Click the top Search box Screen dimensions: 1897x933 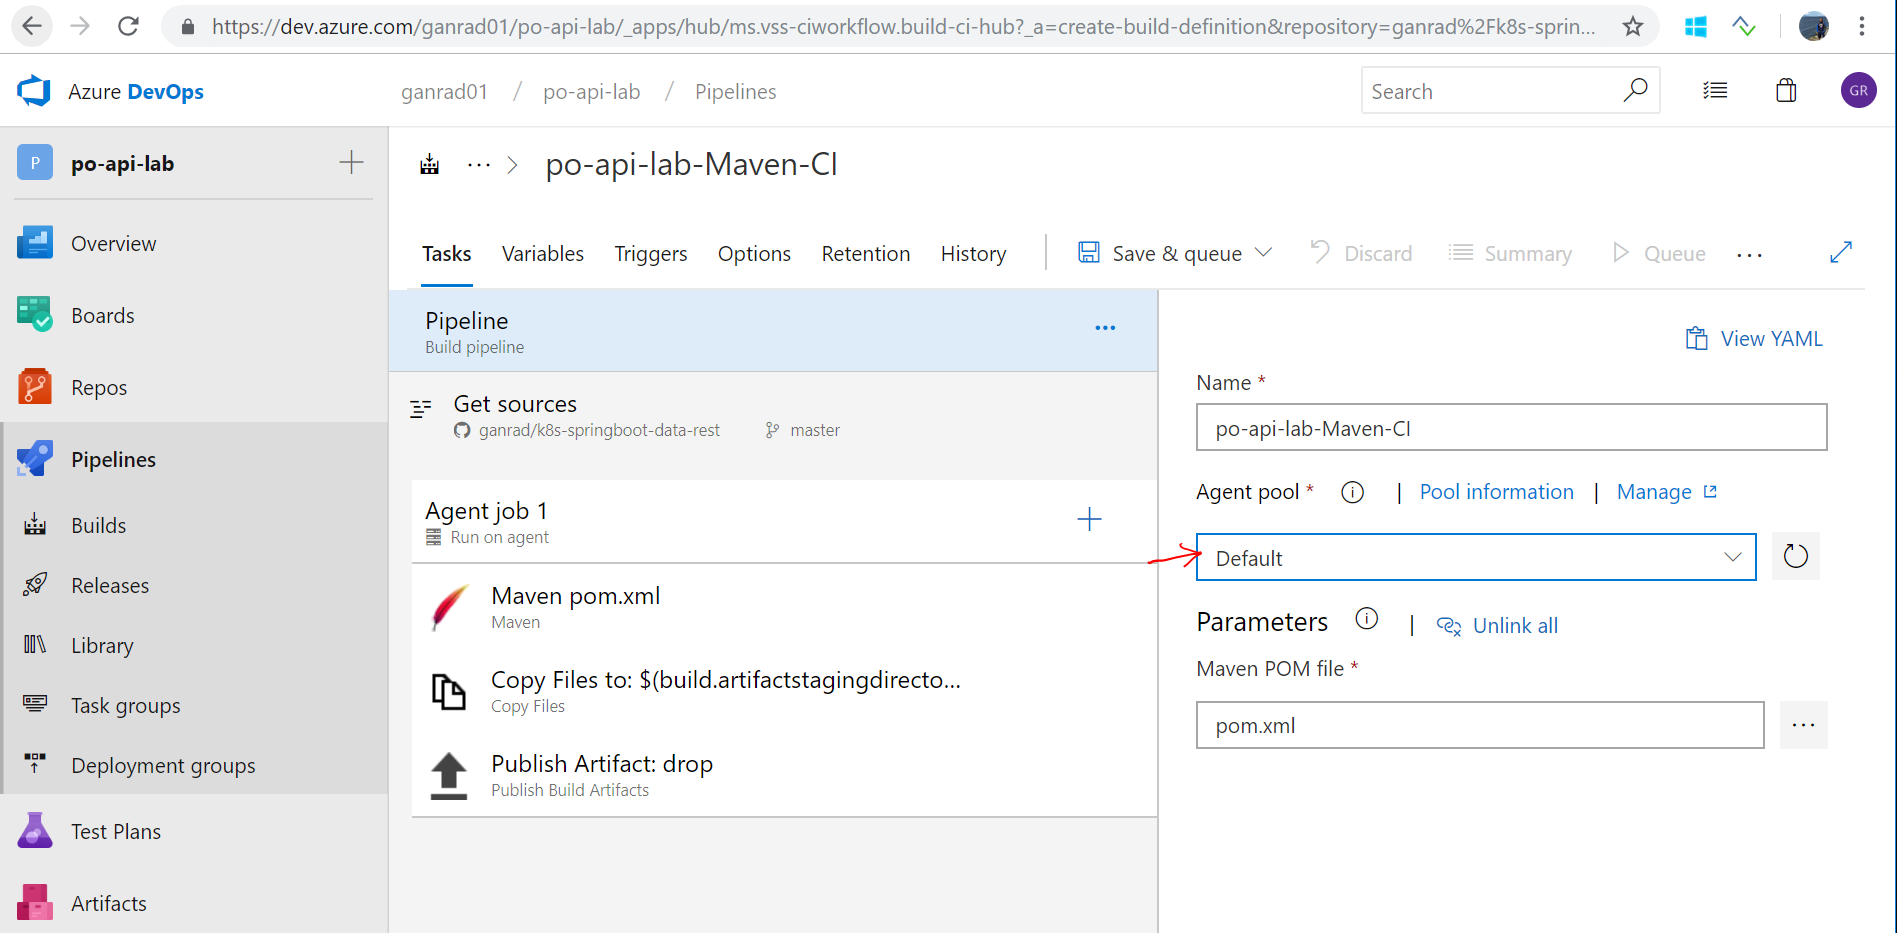(x=1510, y=90)
